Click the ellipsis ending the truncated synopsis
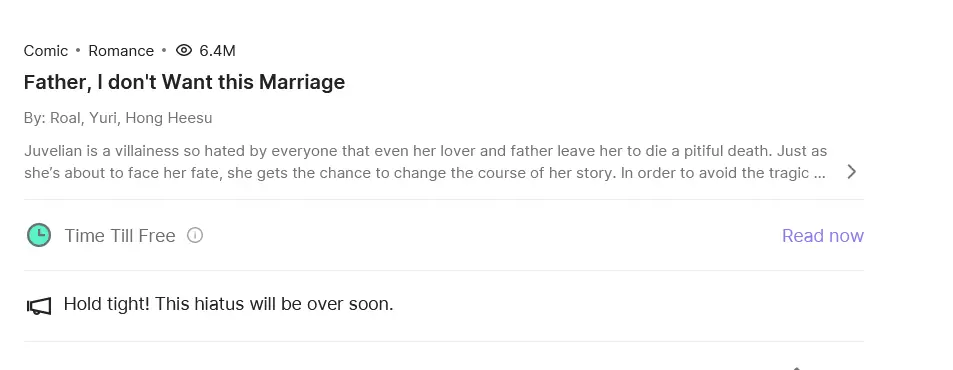The height and width of the screenshot is (370, 953). [x=819, y=173]
